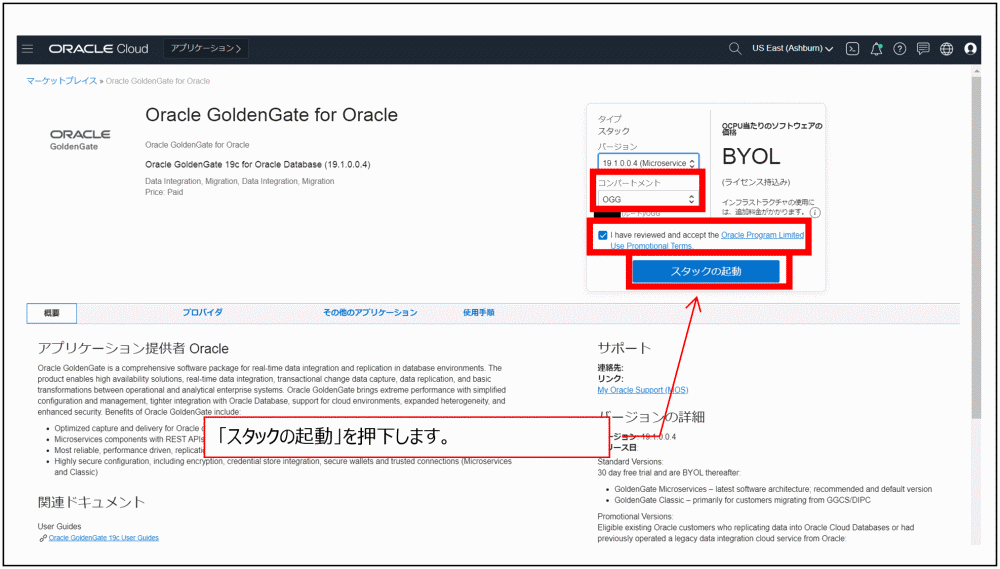Viewport: 1000px width, 569px height.
Task: Open the notifications bell icon
Action: [876, 49]
